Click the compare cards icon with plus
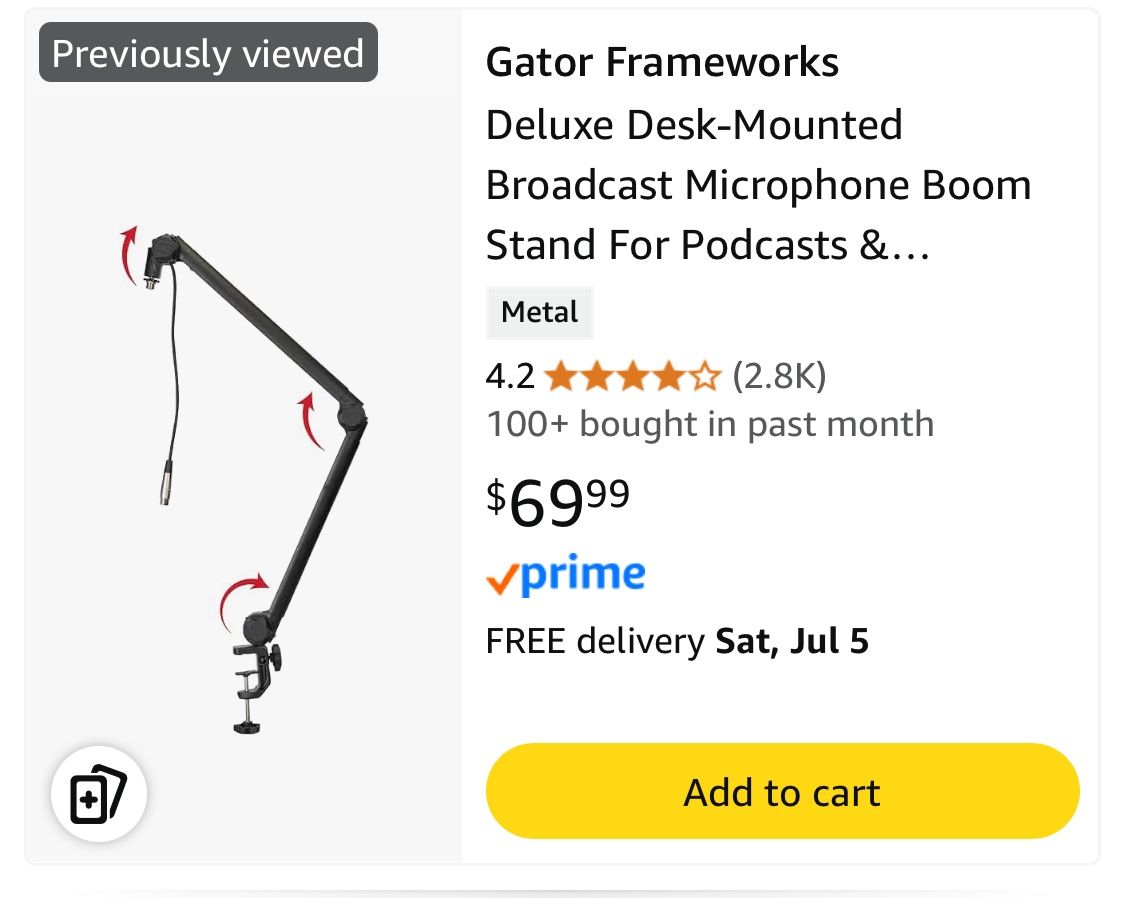The height and width of the screenshot is (898, 1125). tap(99, 796)
